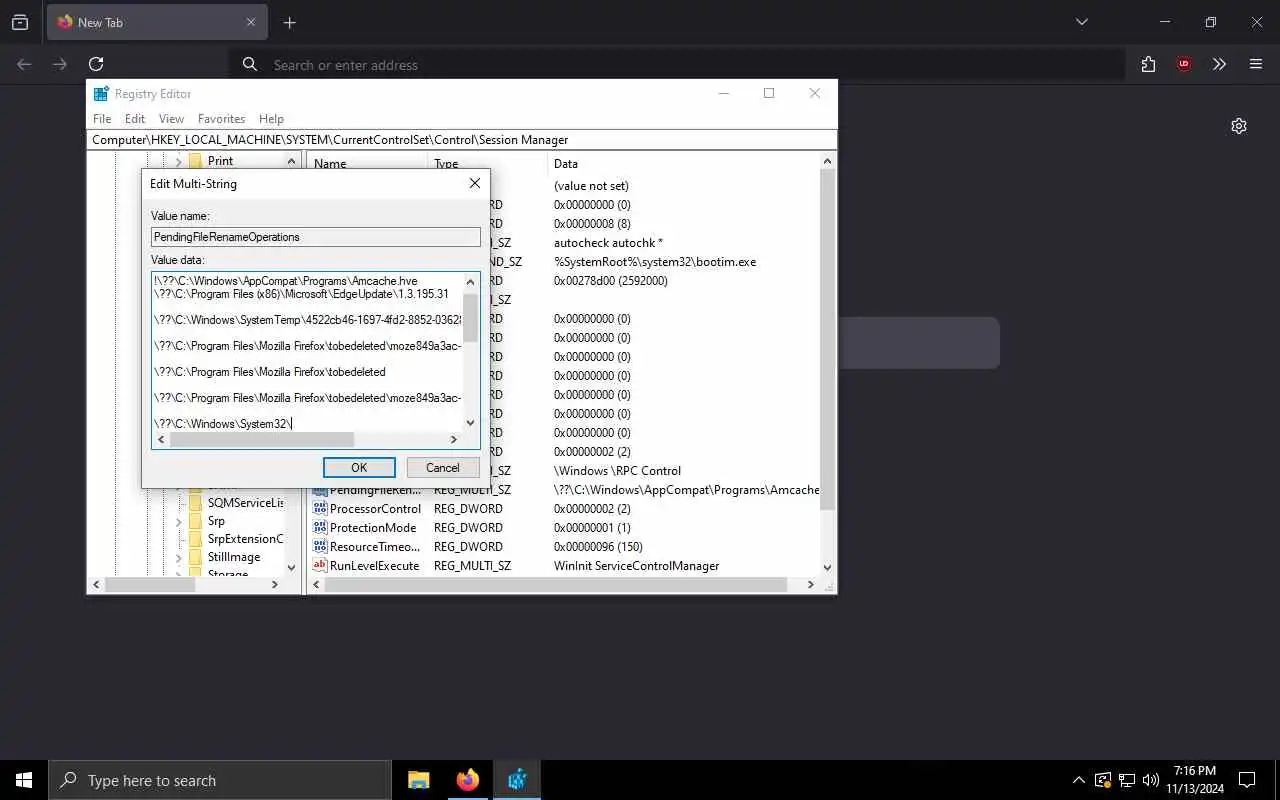
Task: Open the View menu in Registry Editor
Action: click(x=171, y=118)
